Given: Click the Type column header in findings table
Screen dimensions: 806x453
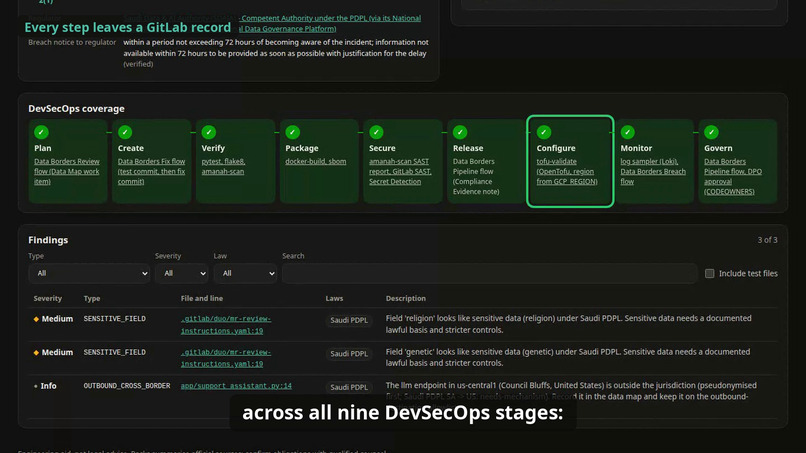Looking at the screenshot, I should [x=92, y=298].
